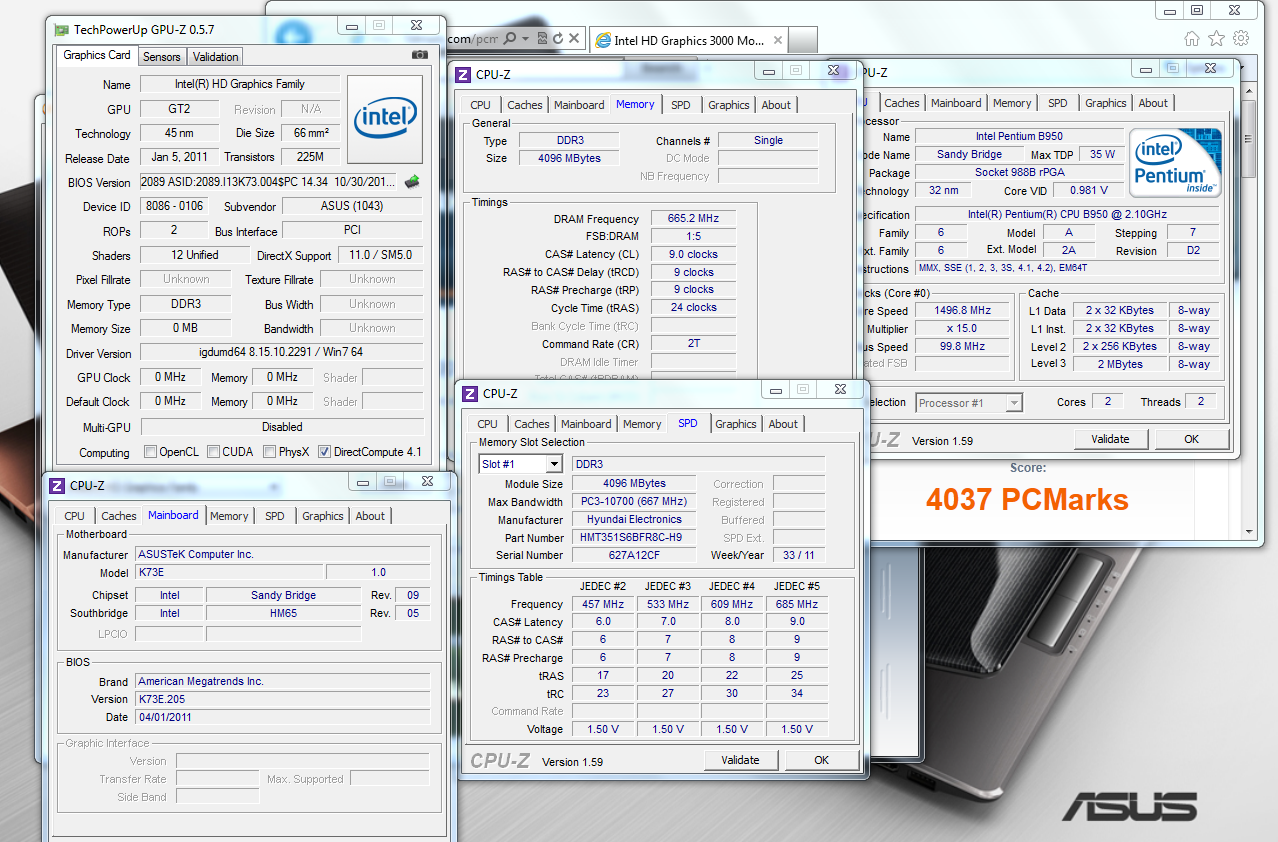
Task: Click the Intel(R) HD Graphics Family name field
Action: (x=240, y=84)
